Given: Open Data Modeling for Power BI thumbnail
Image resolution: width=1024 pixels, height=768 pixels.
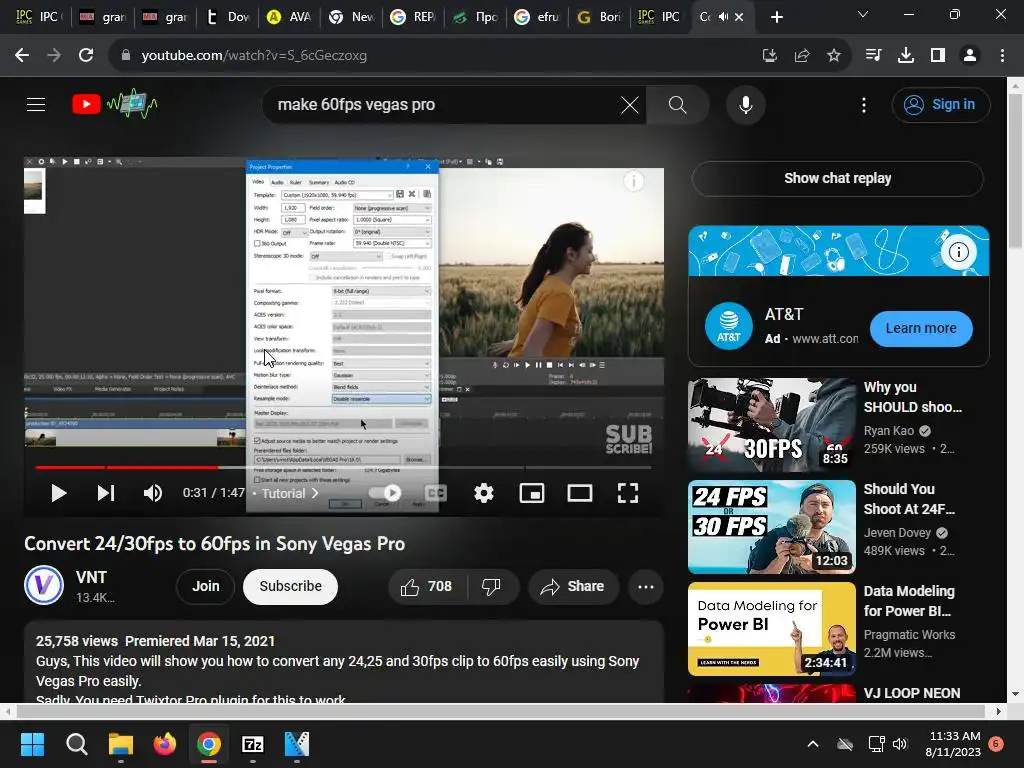Looking at the screenshot, I should point(772,629).
